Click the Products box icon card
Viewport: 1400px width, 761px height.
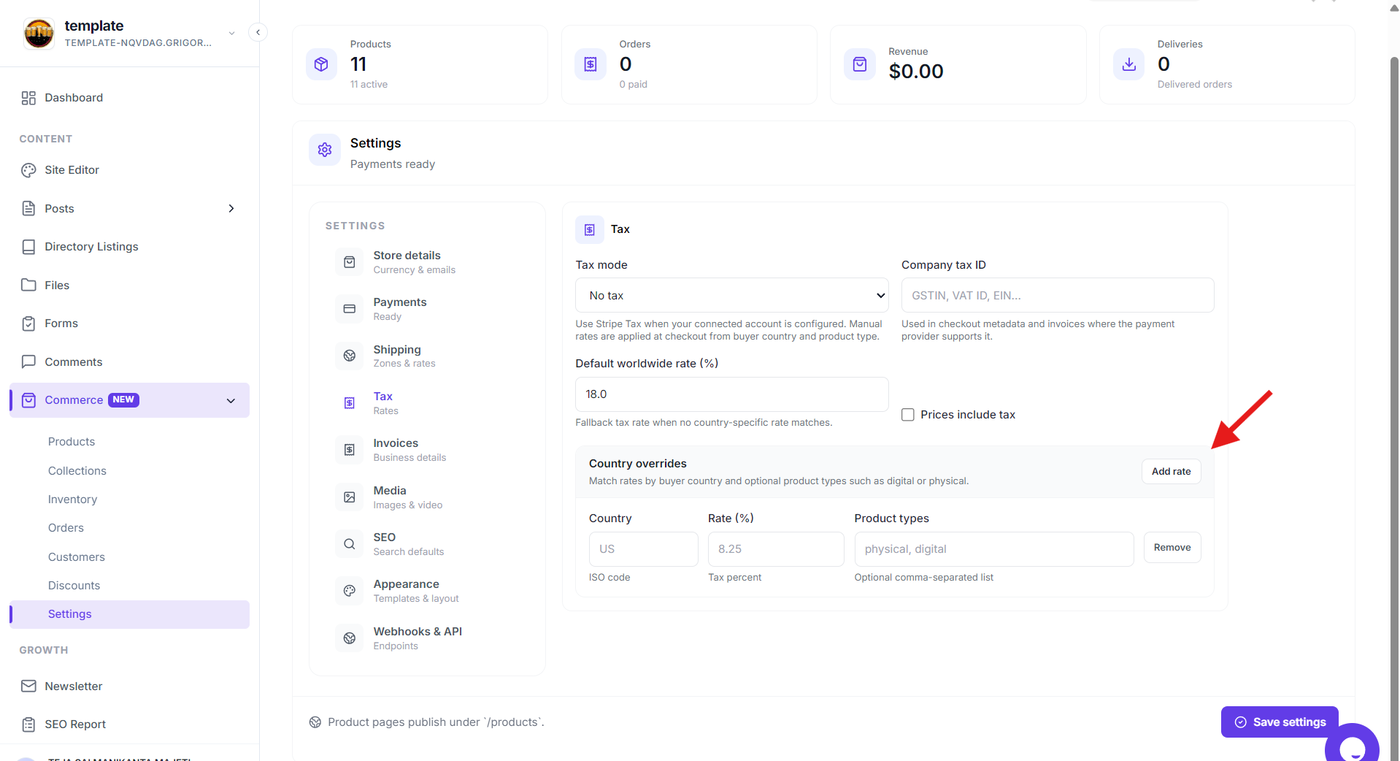click(321, 64)
